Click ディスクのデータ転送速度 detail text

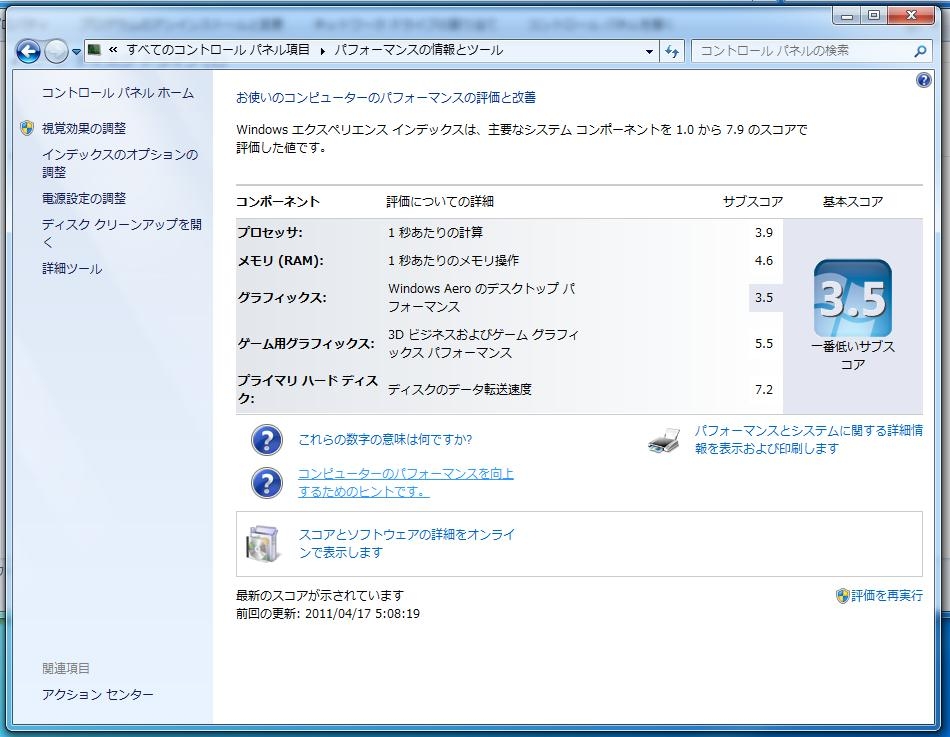click(x=460, y=389)
